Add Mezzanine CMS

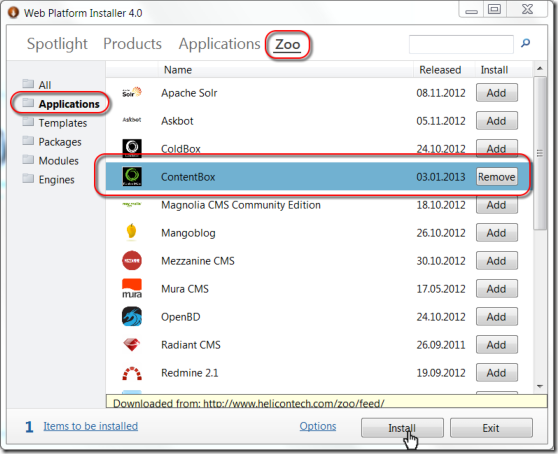(x=496, y=261)
